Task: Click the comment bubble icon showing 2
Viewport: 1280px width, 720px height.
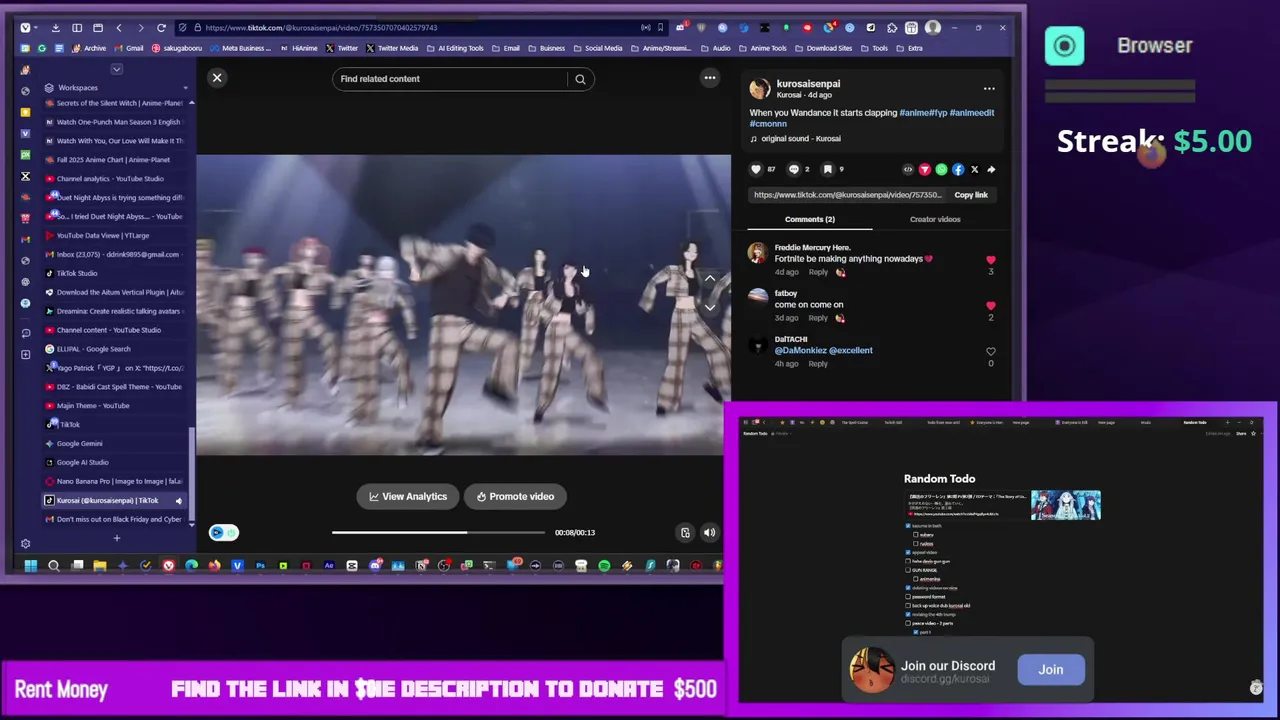Action: coord(794,170)
